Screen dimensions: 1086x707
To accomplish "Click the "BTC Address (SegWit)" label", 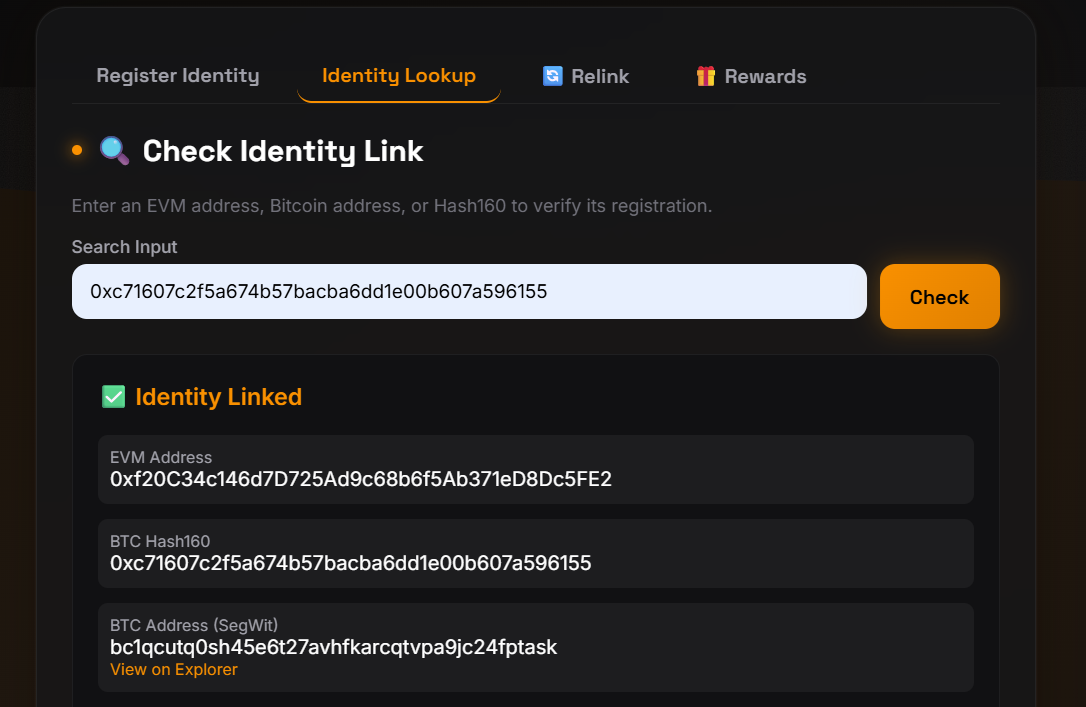I will coord(193,626).
